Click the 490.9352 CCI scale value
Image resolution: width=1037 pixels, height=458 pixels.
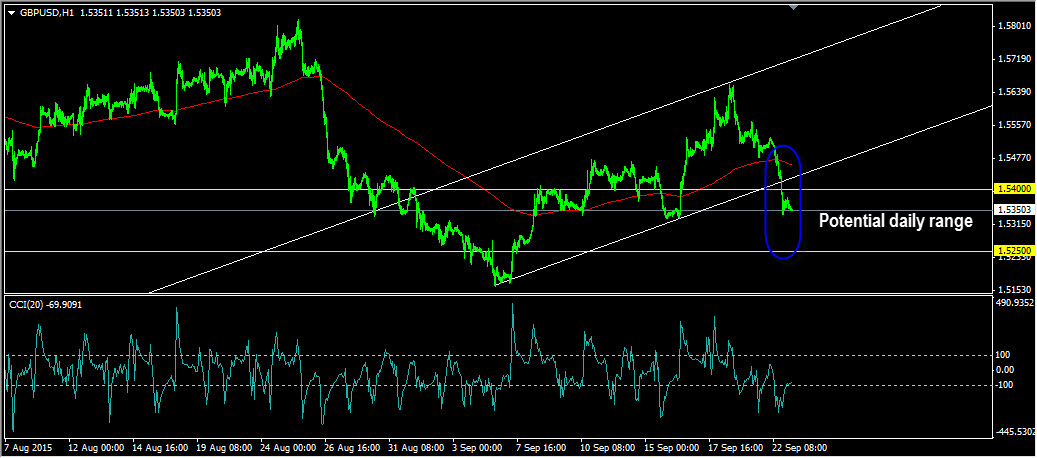pos(1016,303)
